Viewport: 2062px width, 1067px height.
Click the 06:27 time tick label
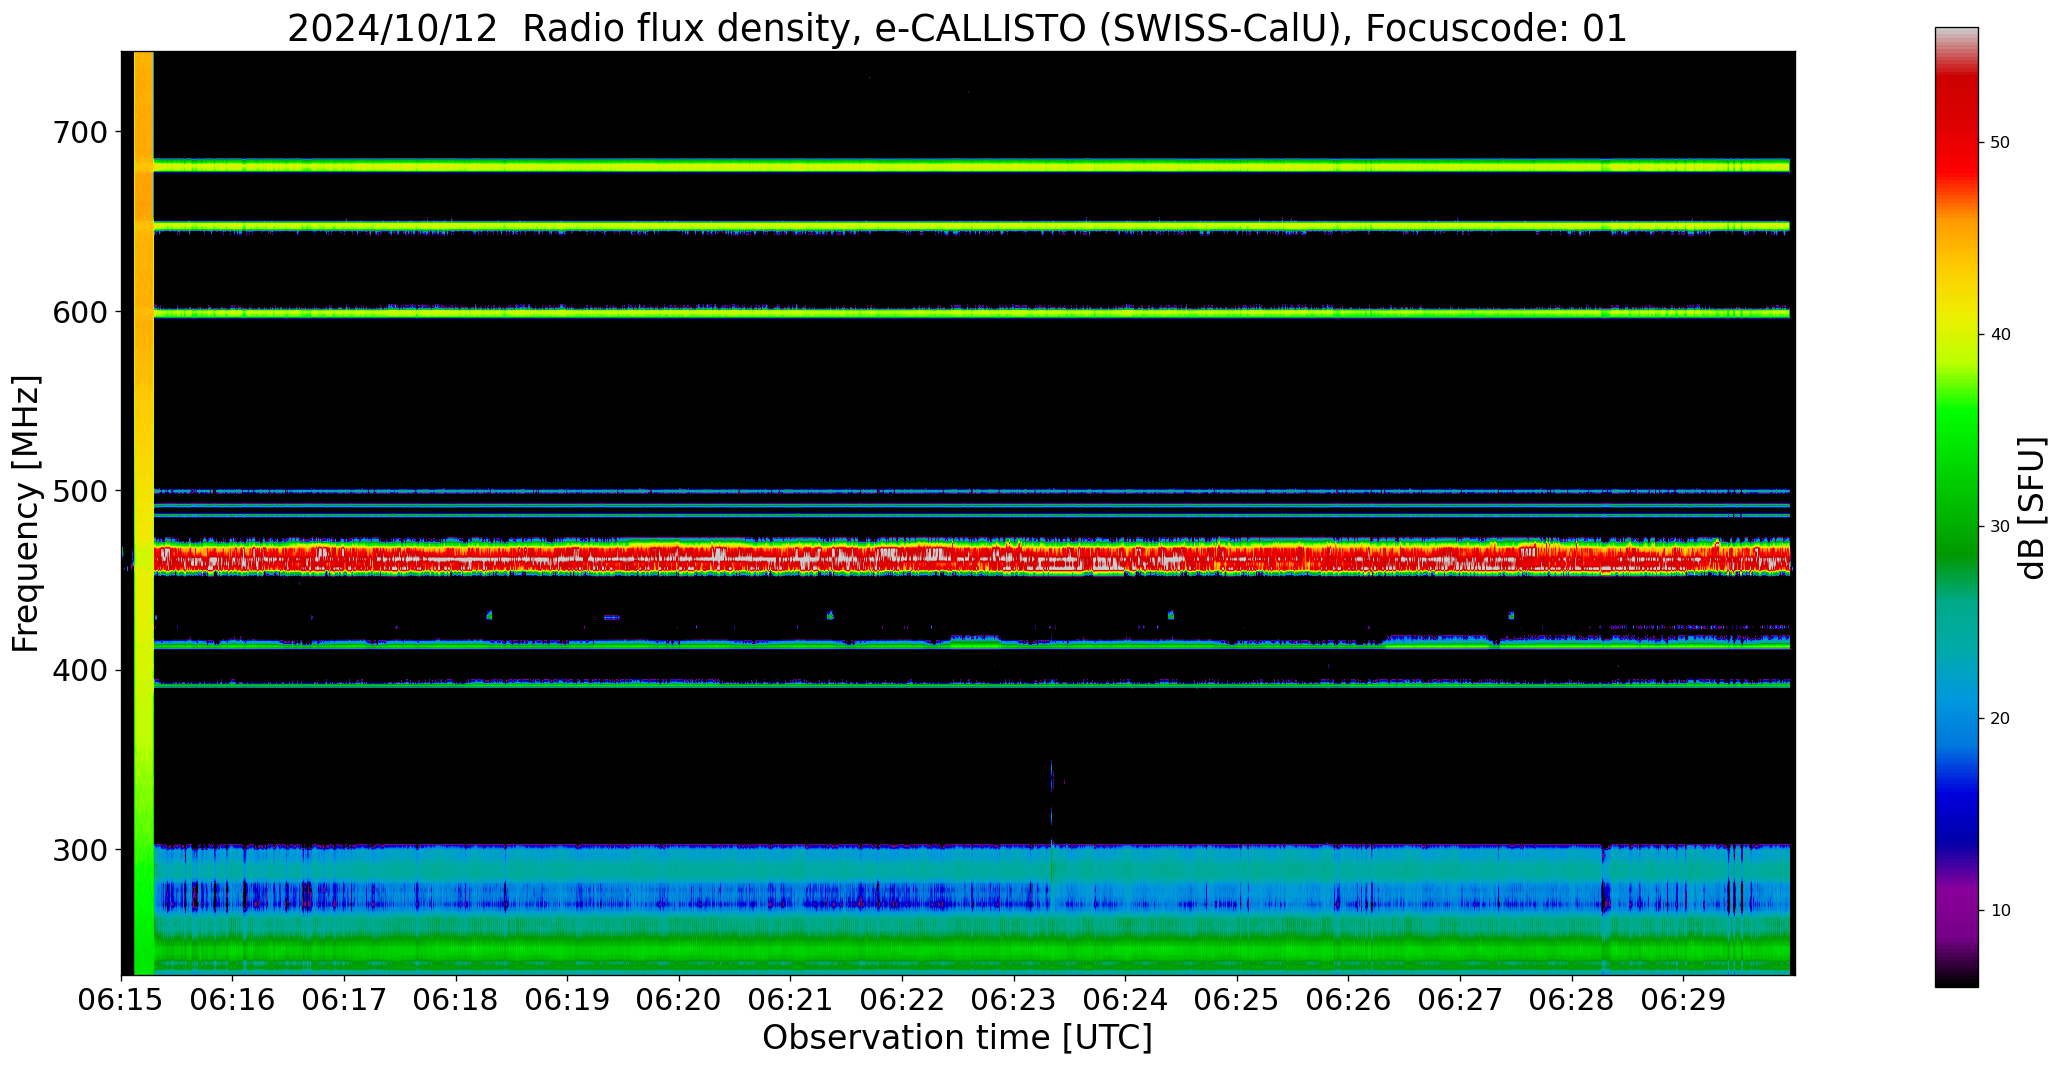[x=1460, y=999]
